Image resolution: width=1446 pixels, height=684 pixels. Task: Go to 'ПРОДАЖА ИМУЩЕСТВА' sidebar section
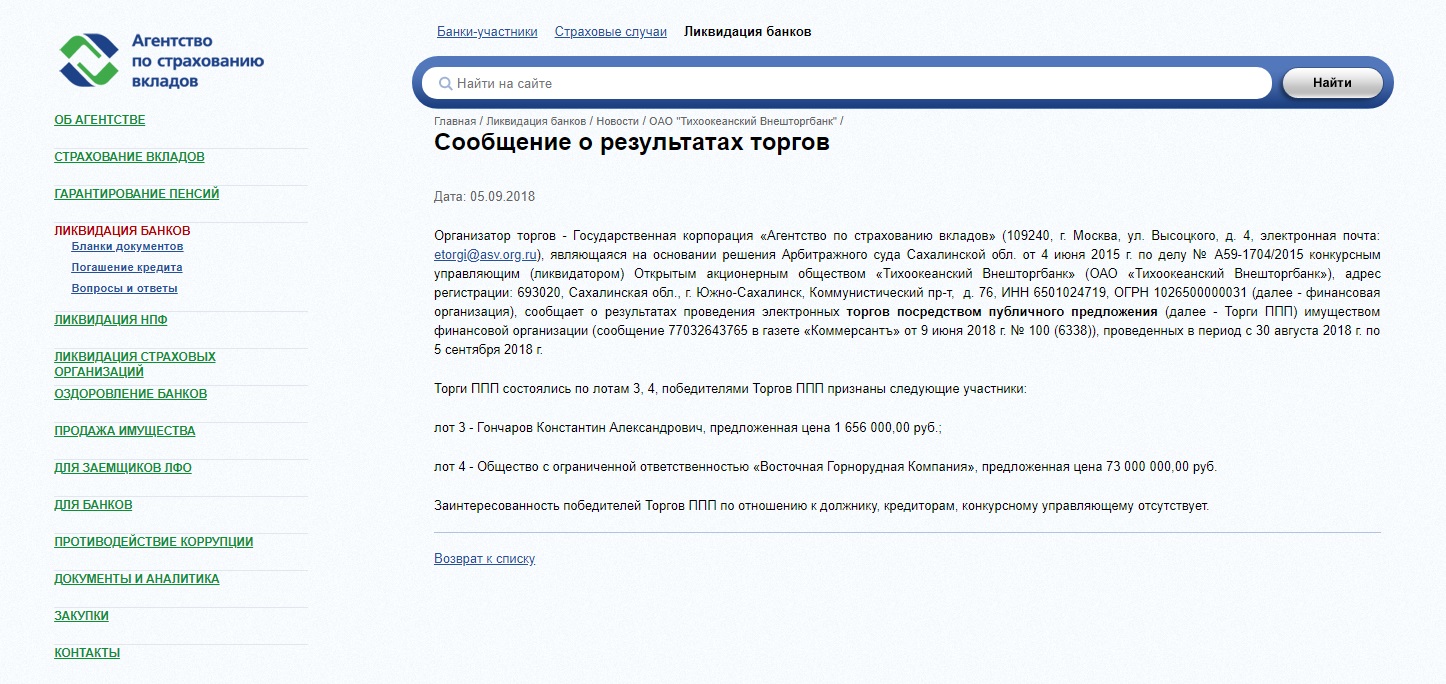125,431
